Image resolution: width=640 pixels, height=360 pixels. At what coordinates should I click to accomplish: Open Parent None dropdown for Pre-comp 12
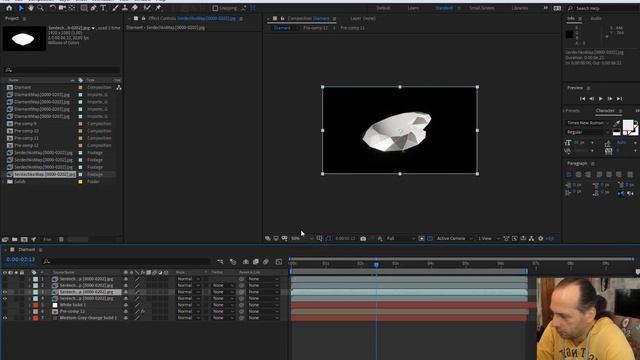264,311
